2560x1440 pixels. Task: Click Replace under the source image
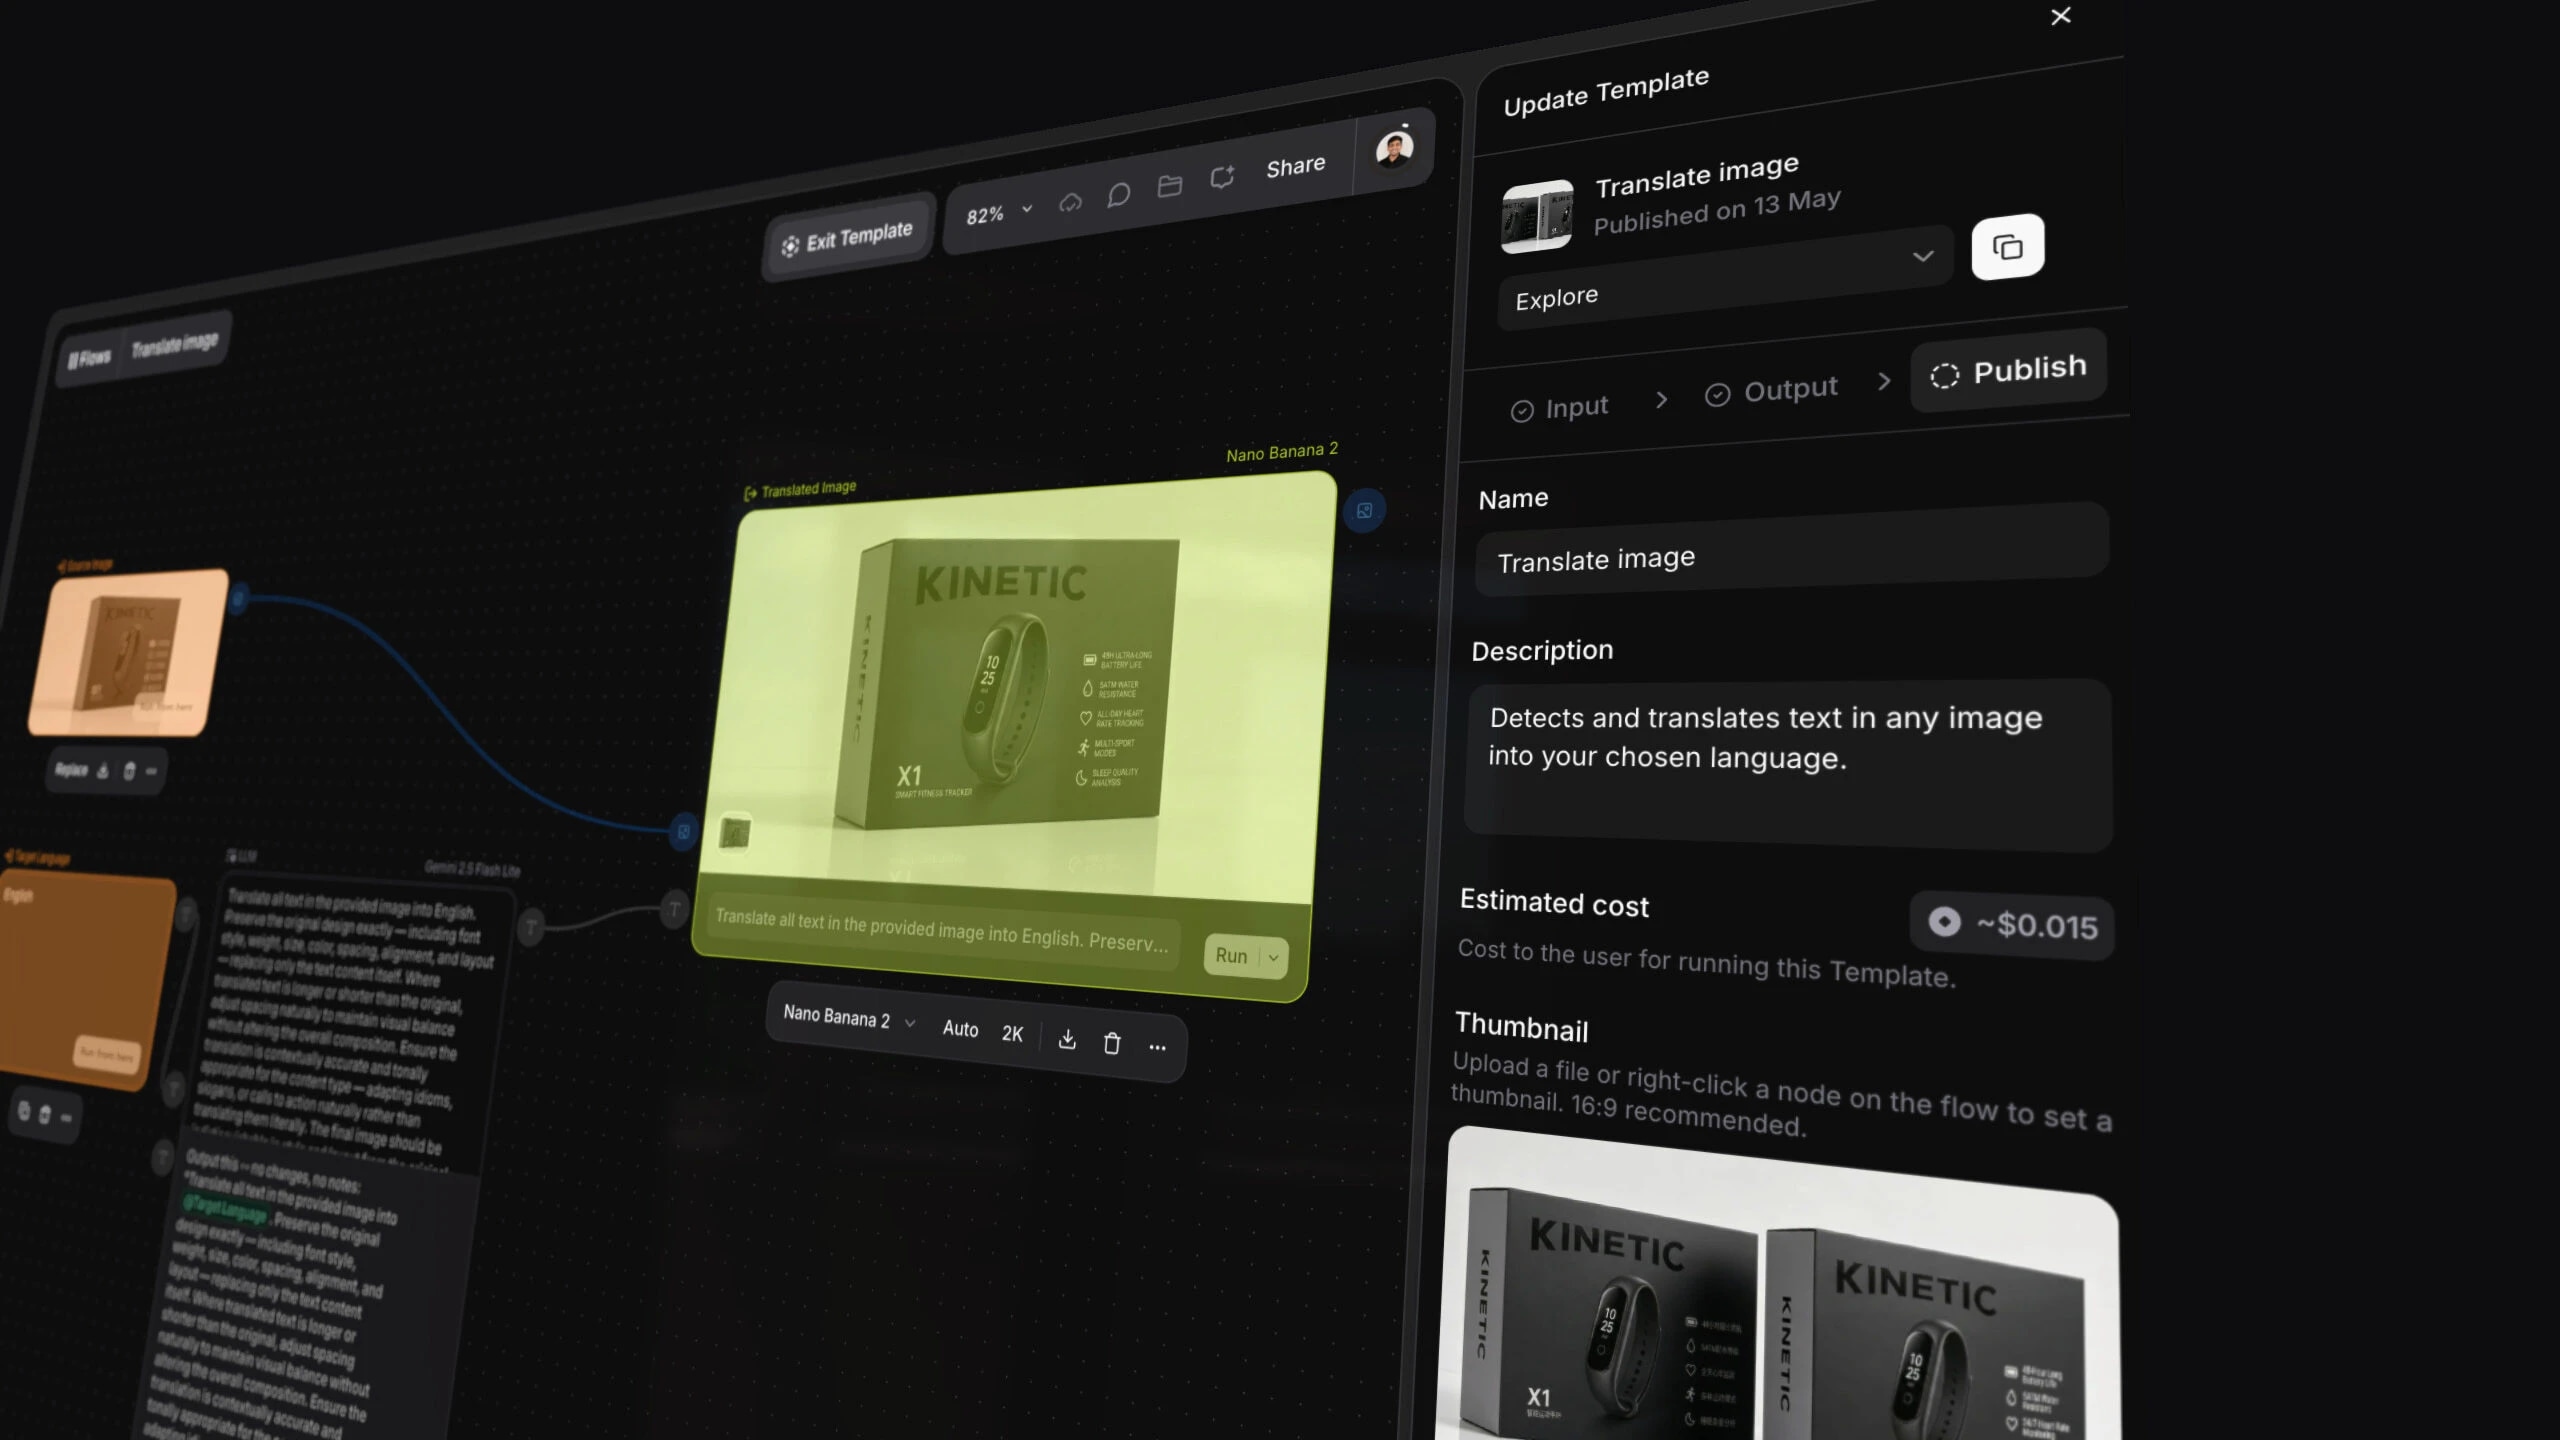[x=71, y=769]
